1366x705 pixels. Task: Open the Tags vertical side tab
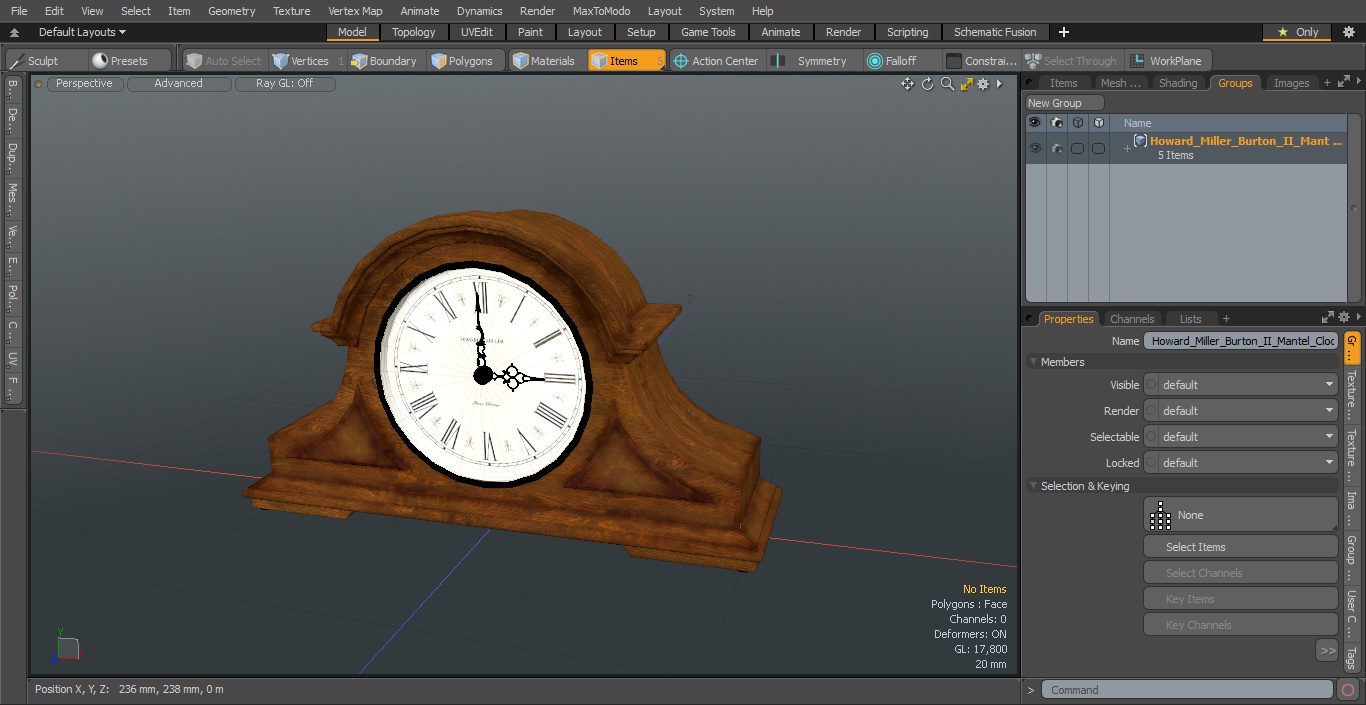1351,657
